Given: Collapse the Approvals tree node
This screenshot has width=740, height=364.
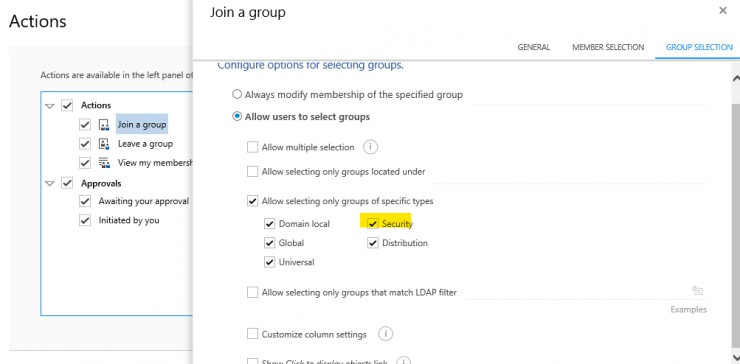Looking at the screenshot, I should (x=50, y=184).
